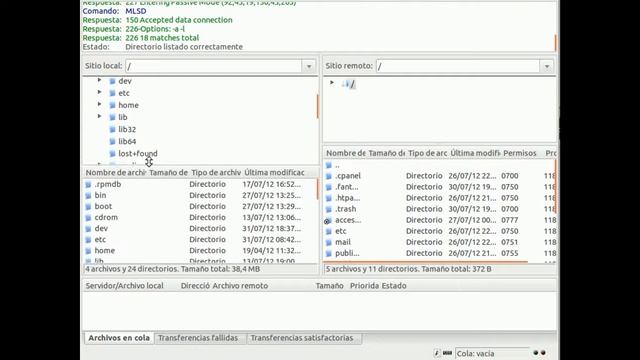Select the .trash folder icon in remote list
The height and width of the screenshot is (360, 640).
tap(329, 209)
